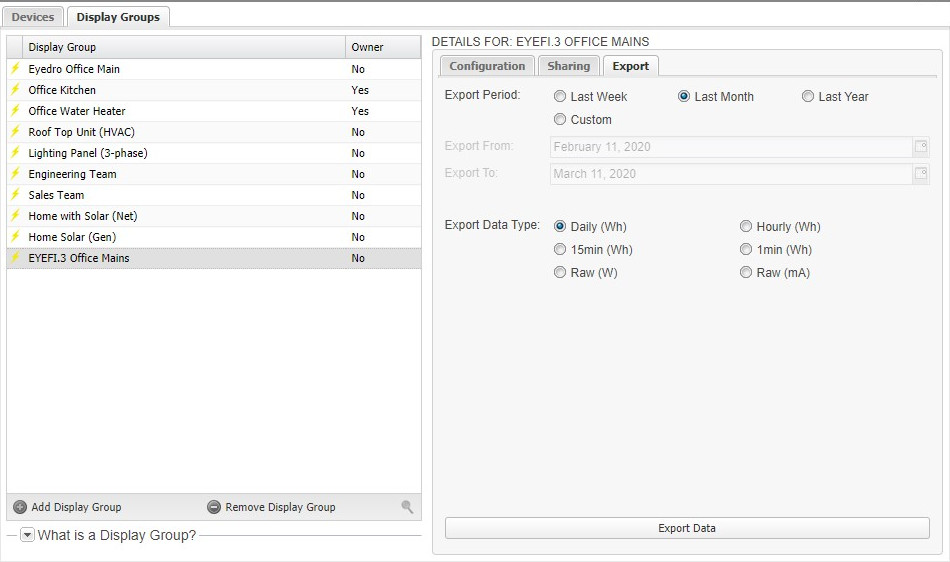
Task: Sort by Display Group column header
Action: (184, 47)
